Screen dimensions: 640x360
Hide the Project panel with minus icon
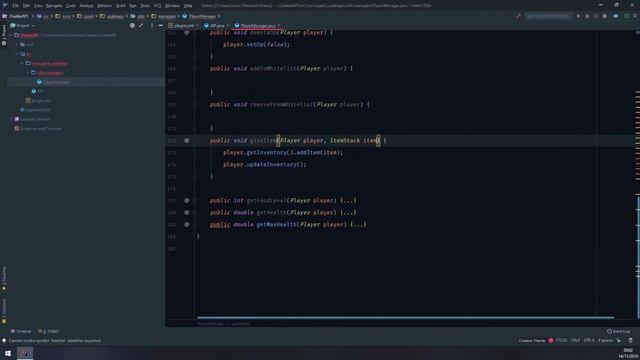160,25
